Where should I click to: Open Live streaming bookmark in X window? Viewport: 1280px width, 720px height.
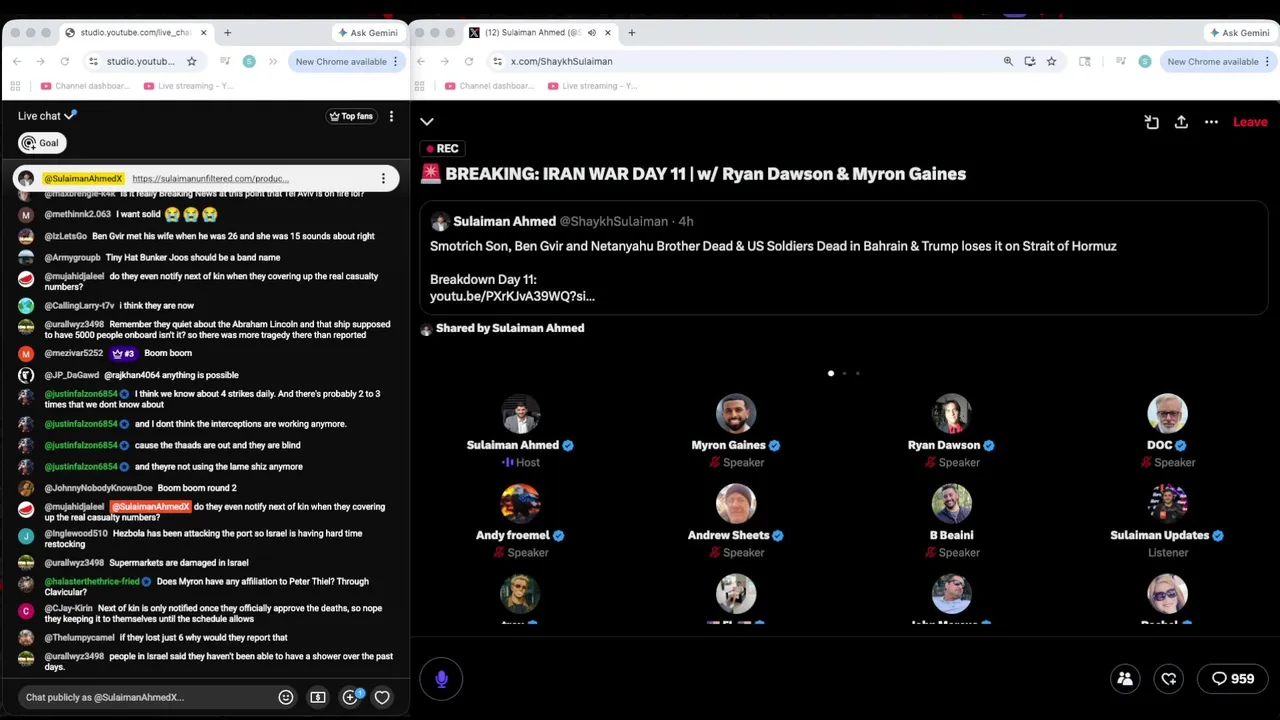point(593,86)
